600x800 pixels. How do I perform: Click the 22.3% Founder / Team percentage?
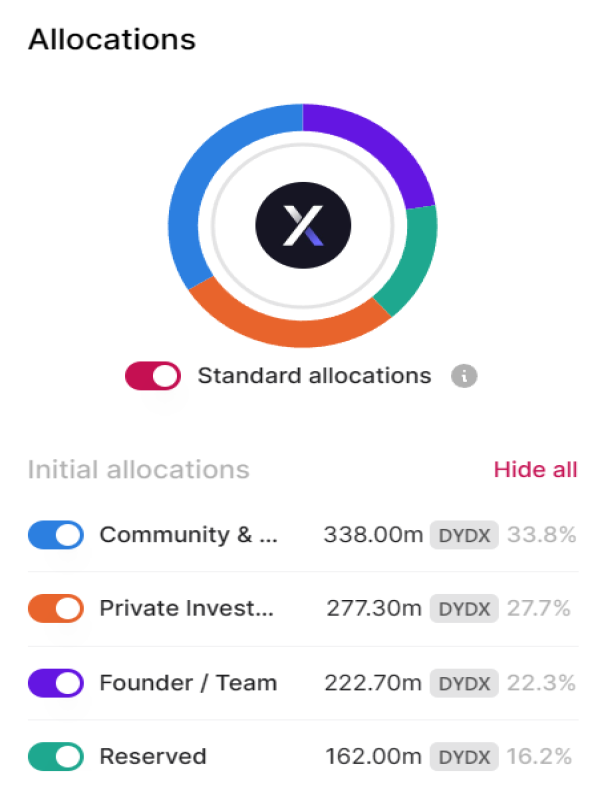[541, 683]
